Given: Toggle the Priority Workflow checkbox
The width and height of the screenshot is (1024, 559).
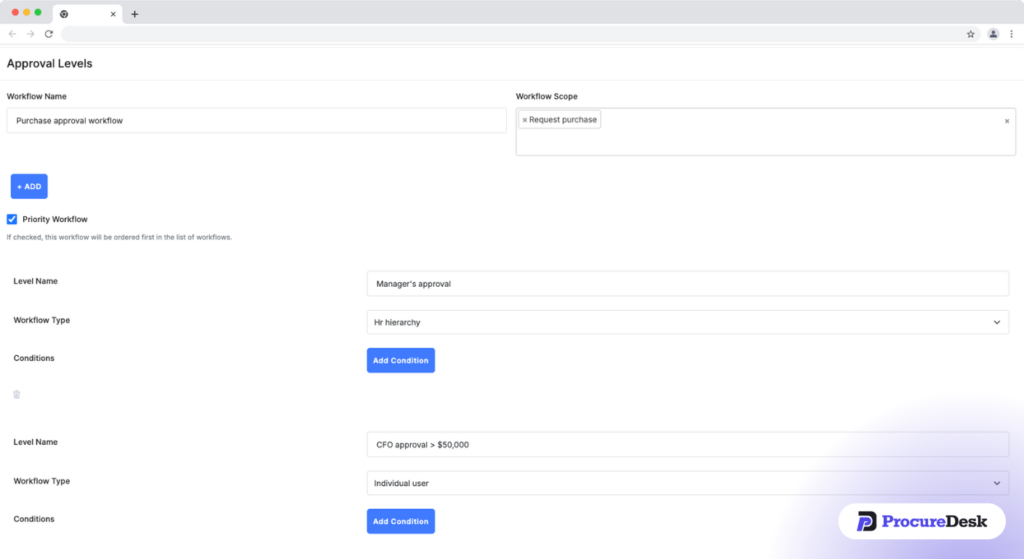Looking at the screenshot, I should pos(12,219).
